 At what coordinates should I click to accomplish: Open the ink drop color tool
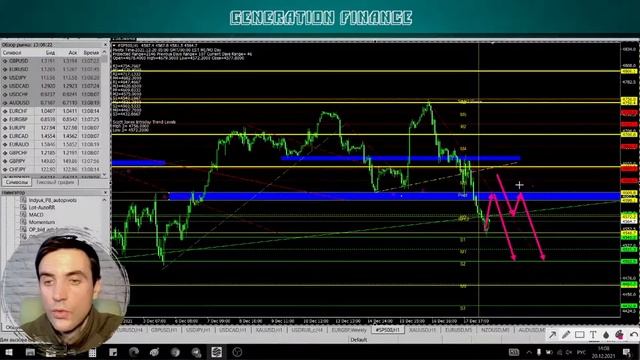pos(606,335)
